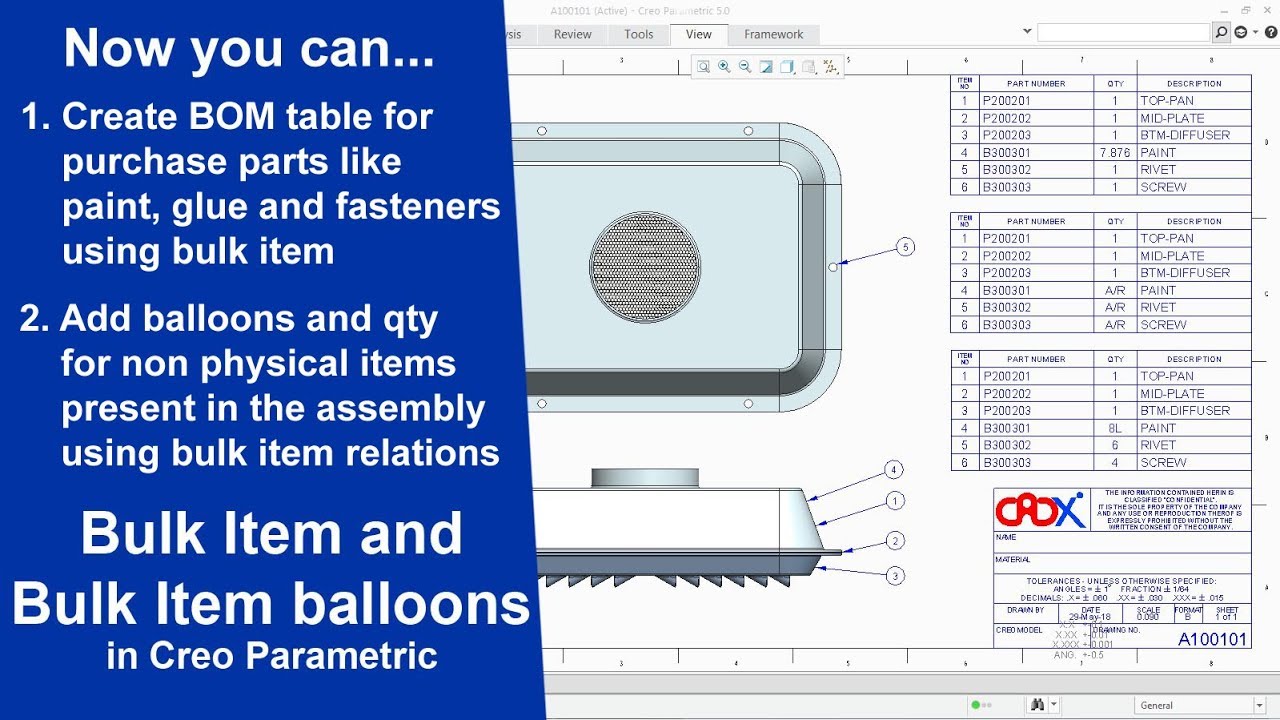Click the green regeneration status light
The height and width of the screenshot is (720, 1280).
976,705
